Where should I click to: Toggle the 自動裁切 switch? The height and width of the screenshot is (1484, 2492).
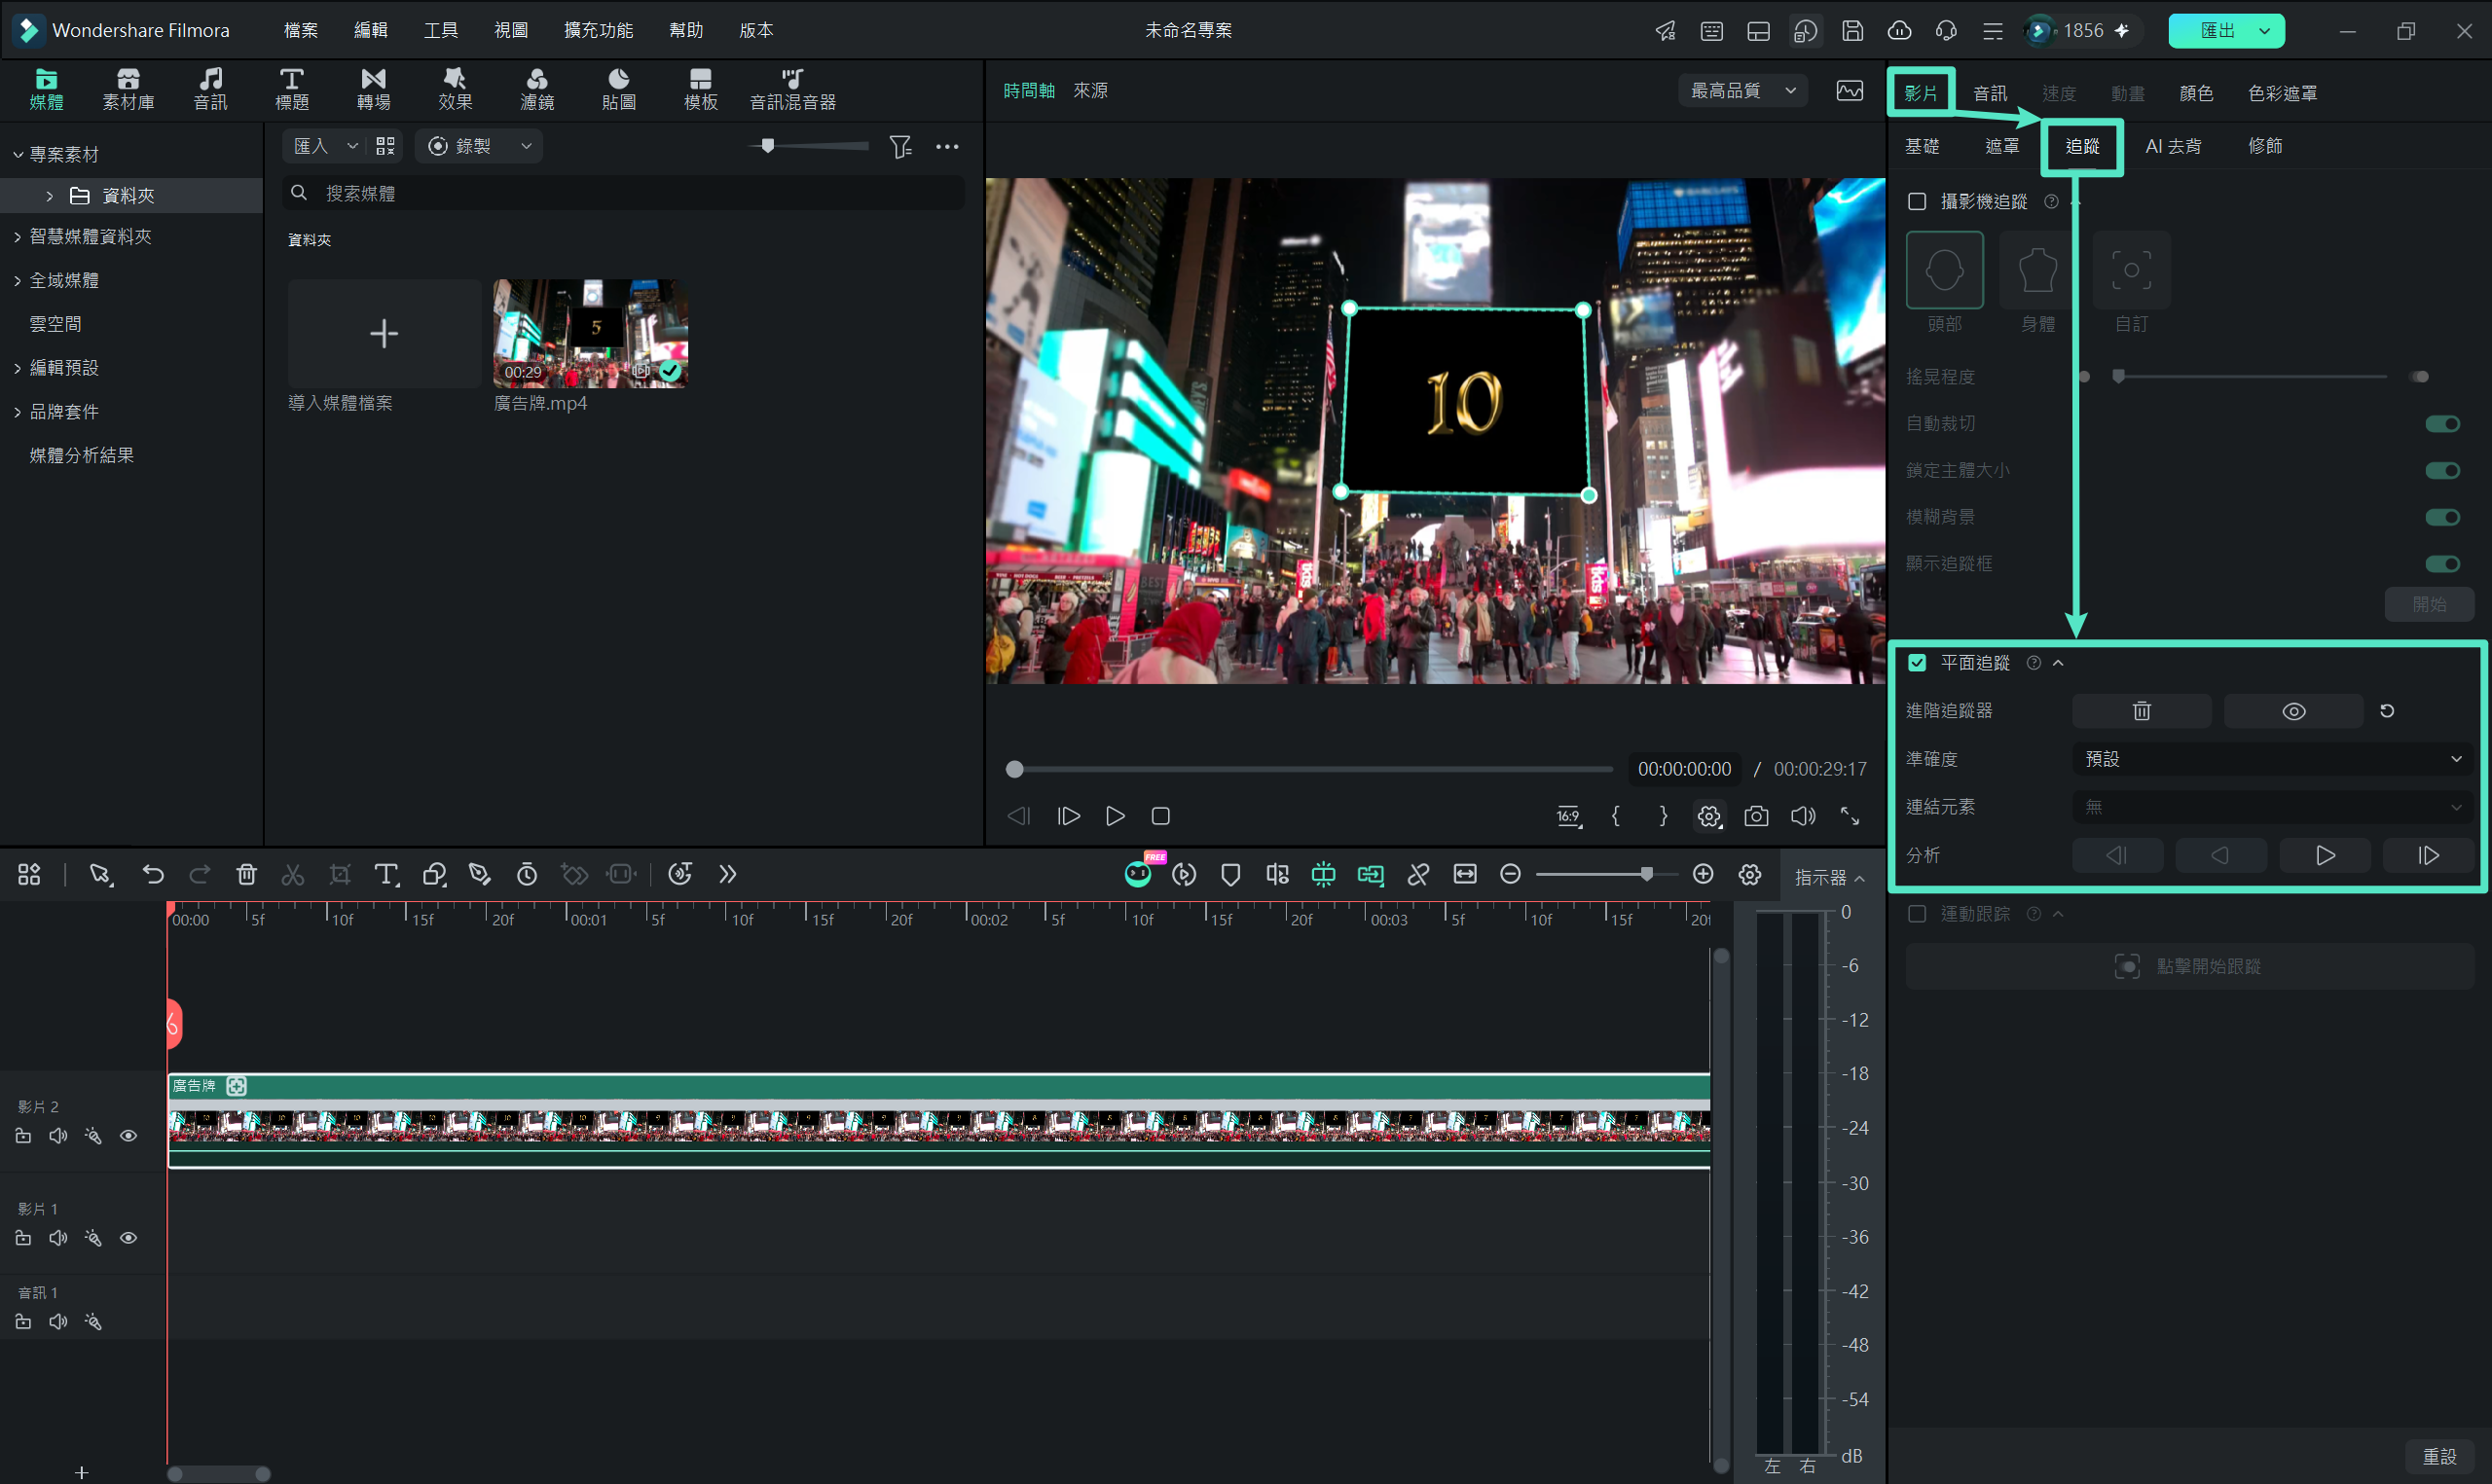pos(2442,424)
